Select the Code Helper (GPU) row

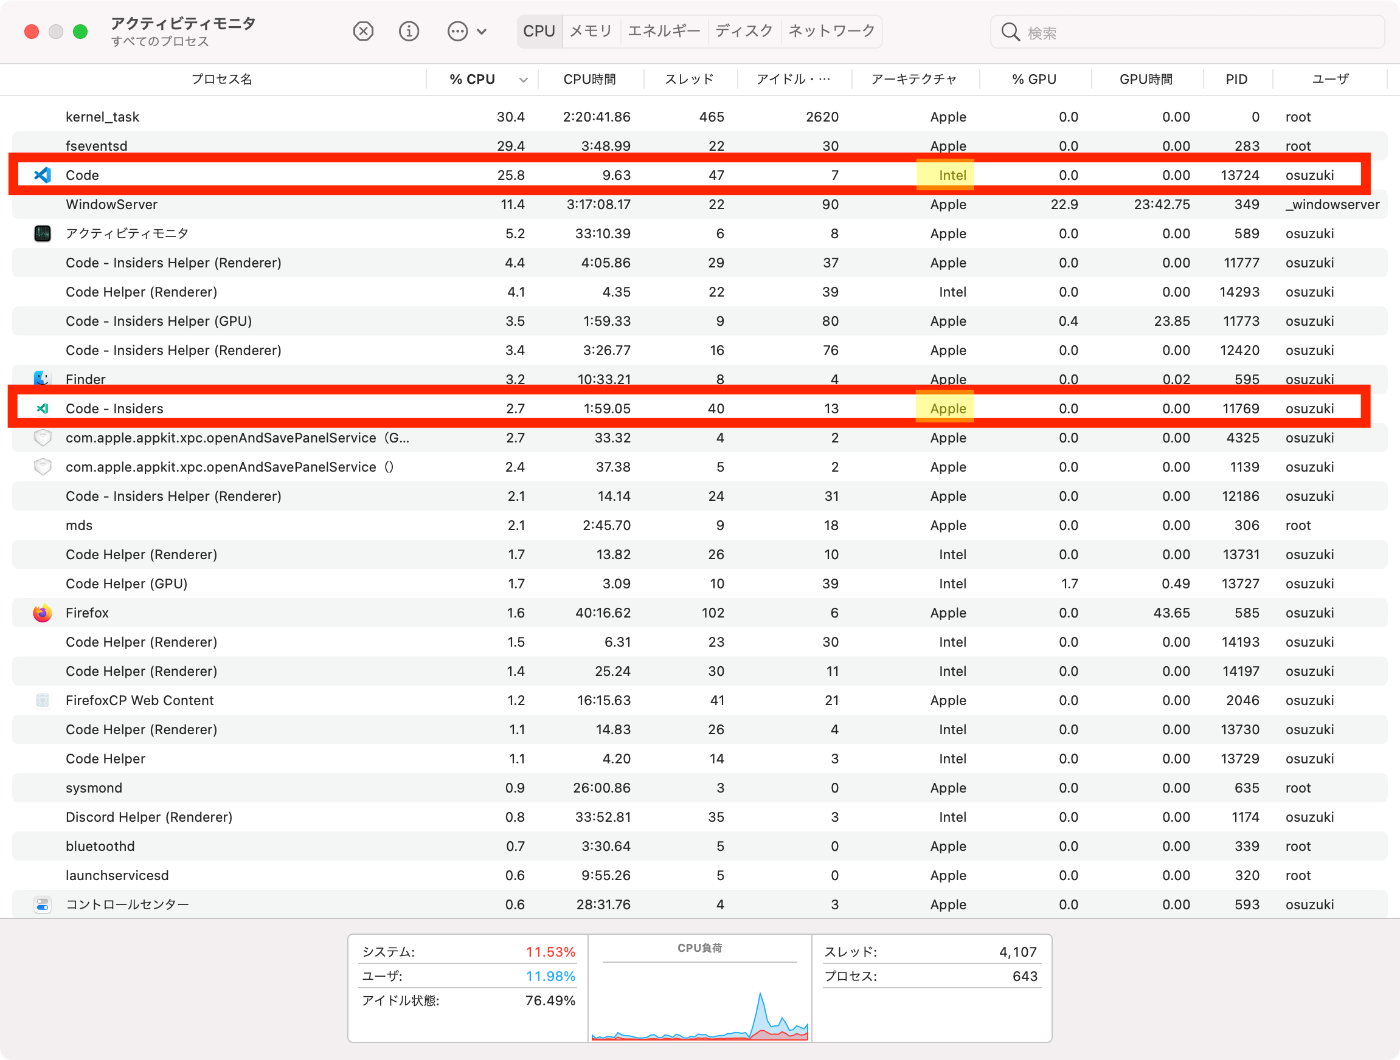[x=700, y=584]
